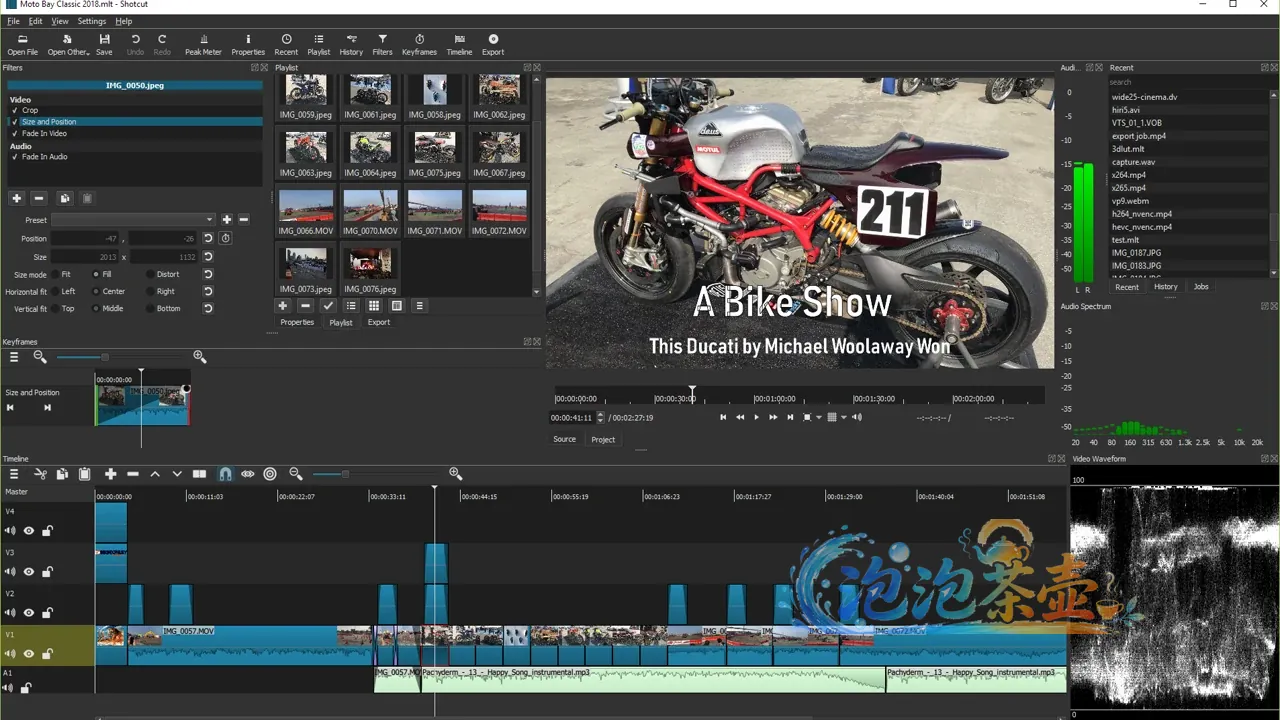Image resolution: width=1280 pixels, height=720 pixels.
Task: Select the Fit size mode radio button
Action: (56, 274)
